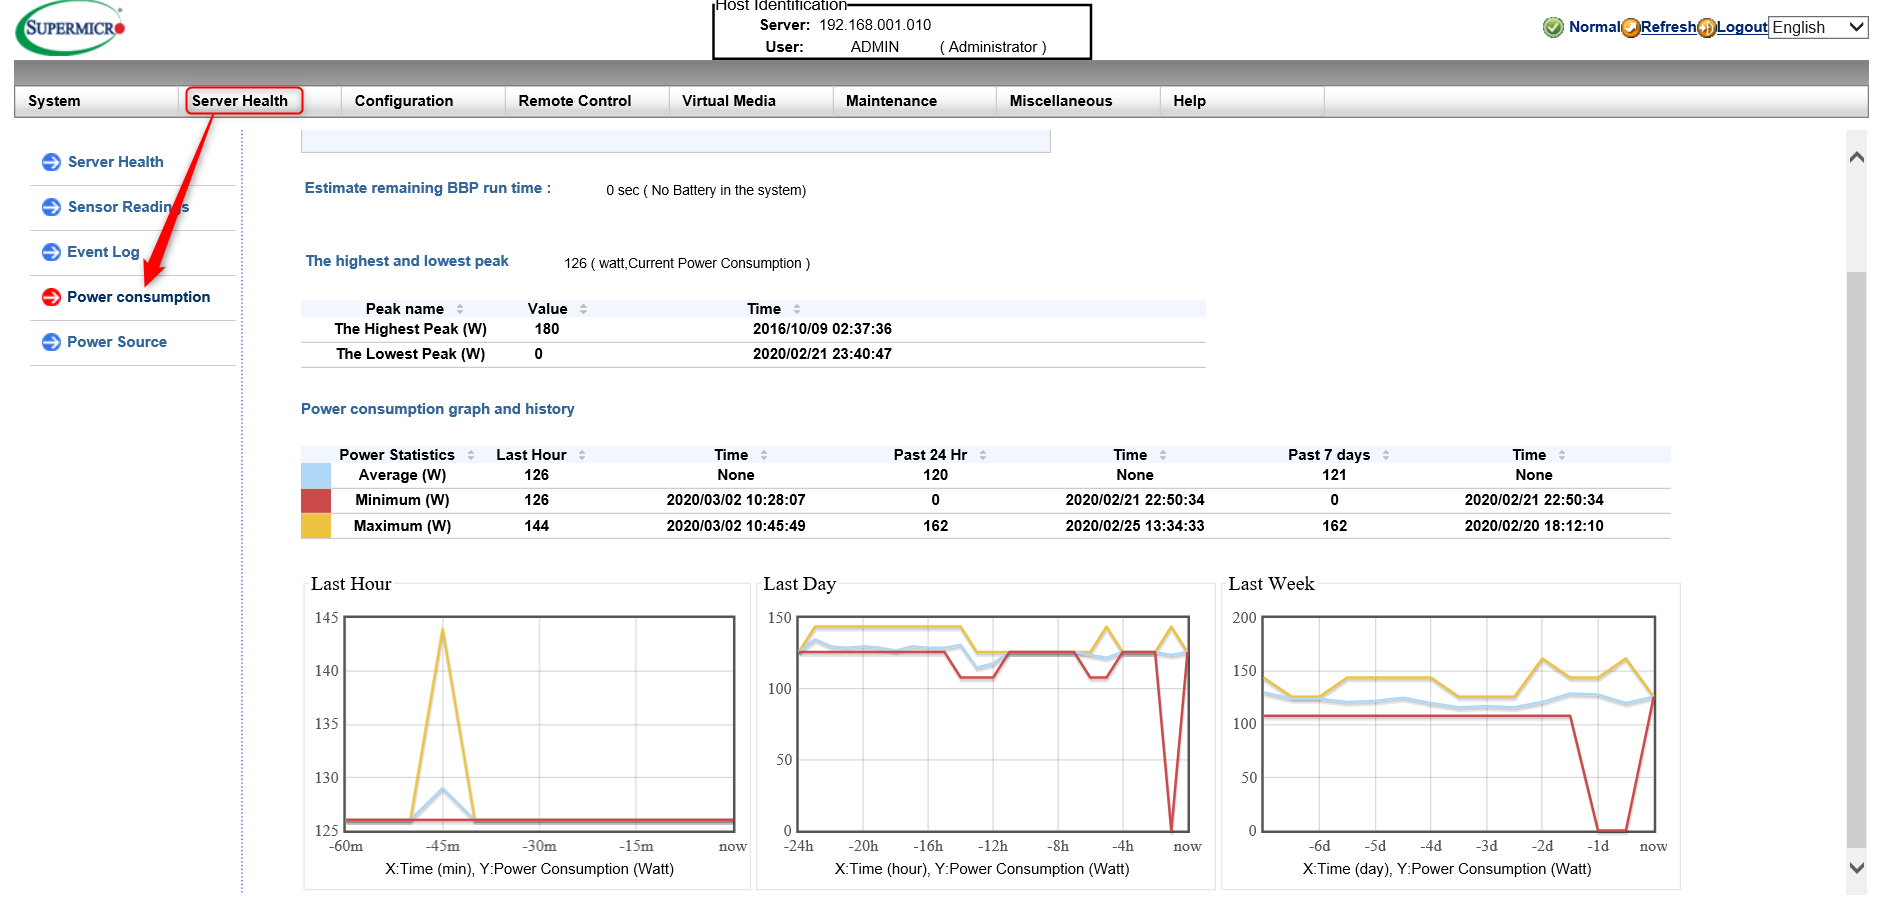Open the Maintenance menu
Screen dimensions: 1888x897
pyautogui.click(x=891, y=101)
